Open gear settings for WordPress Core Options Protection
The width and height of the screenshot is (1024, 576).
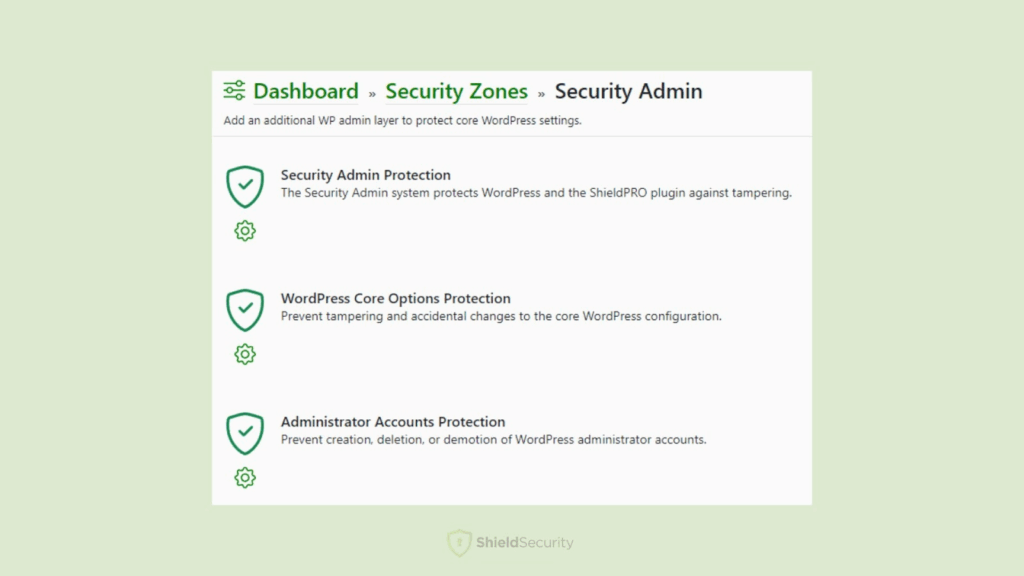point(245,354)
